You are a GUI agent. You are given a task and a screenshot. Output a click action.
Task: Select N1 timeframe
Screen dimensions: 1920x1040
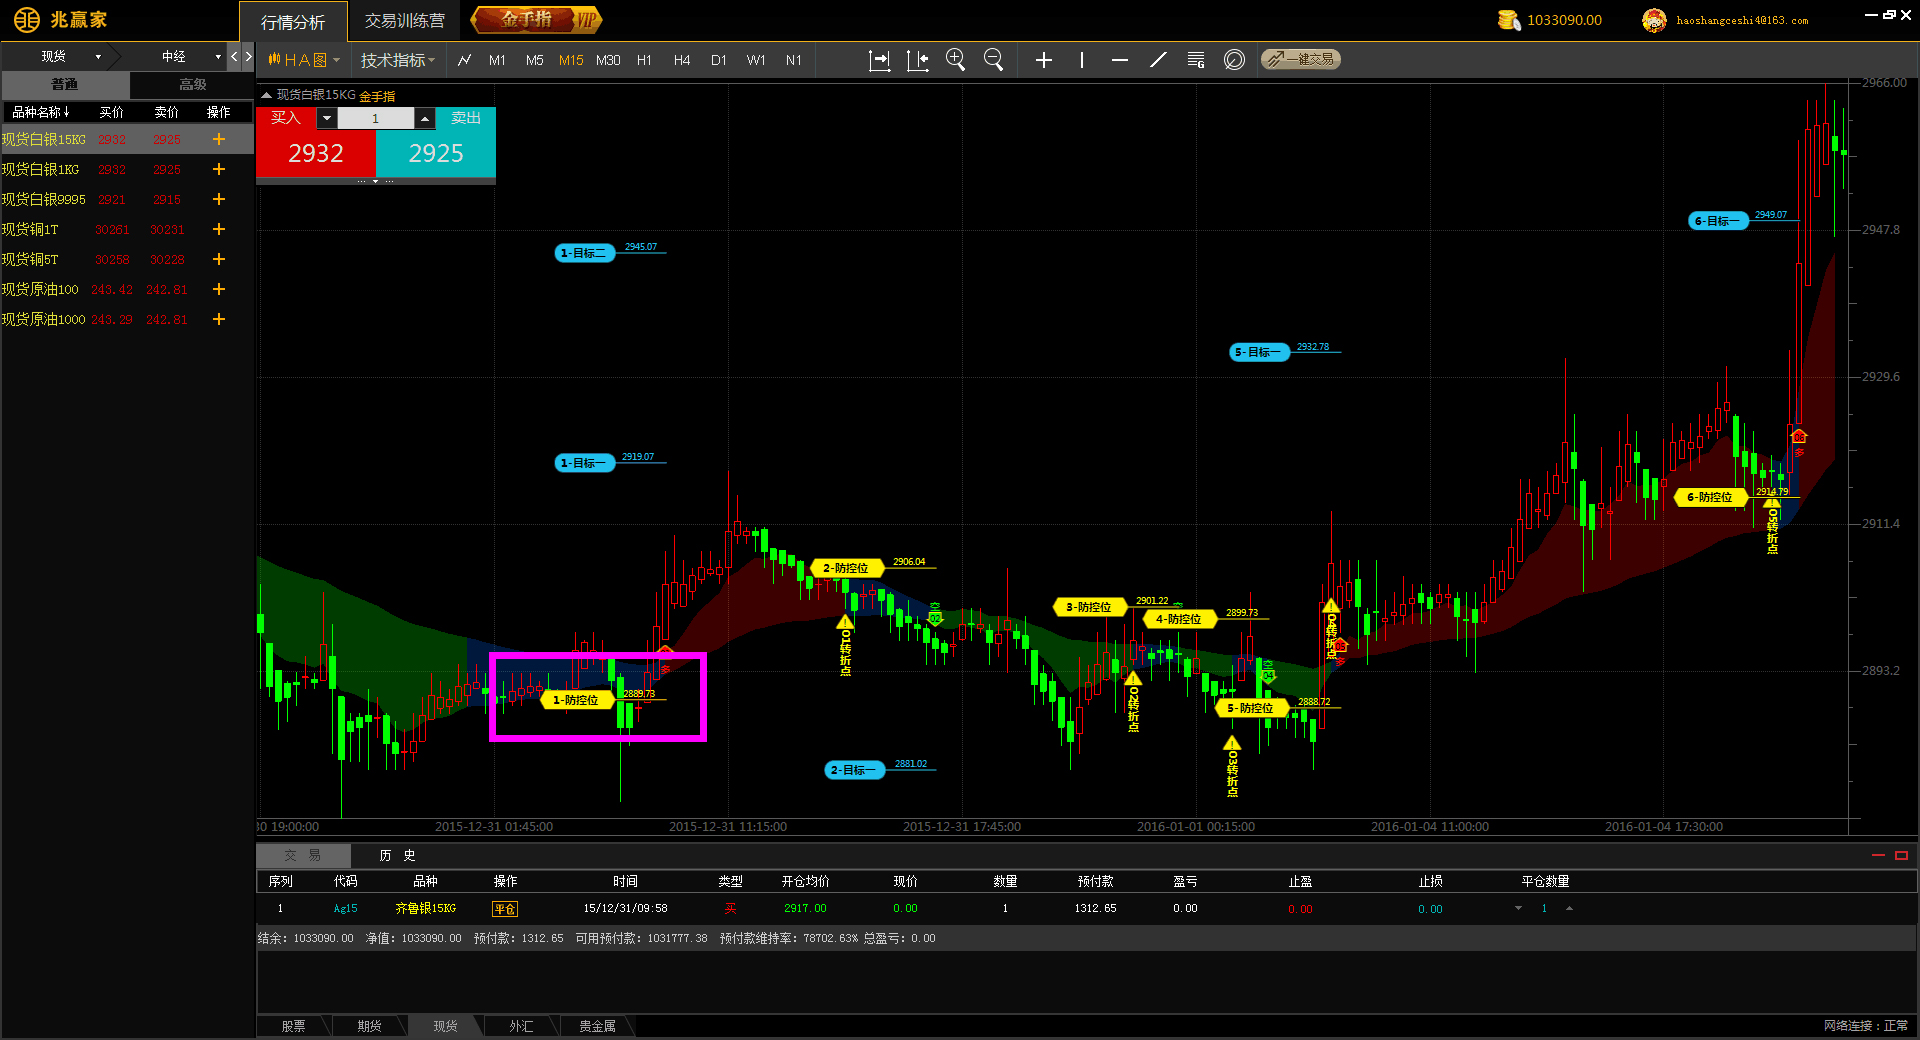click(794, 60)
